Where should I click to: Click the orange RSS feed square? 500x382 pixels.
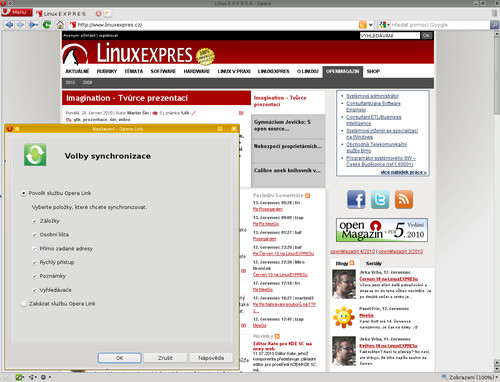click(x=404, y=199)
